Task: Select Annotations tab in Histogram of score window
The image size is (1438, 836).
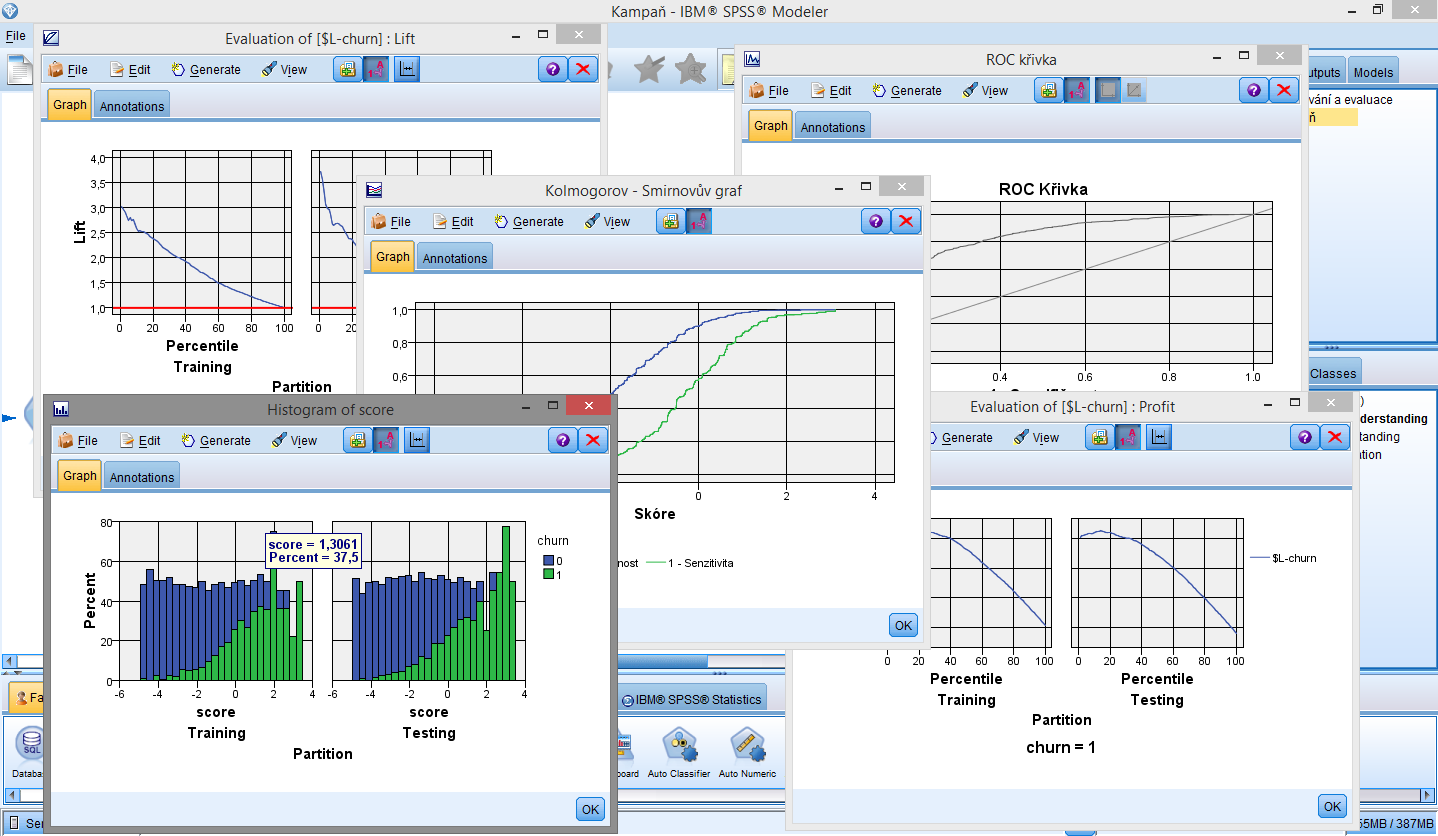Action: (141, 477)
